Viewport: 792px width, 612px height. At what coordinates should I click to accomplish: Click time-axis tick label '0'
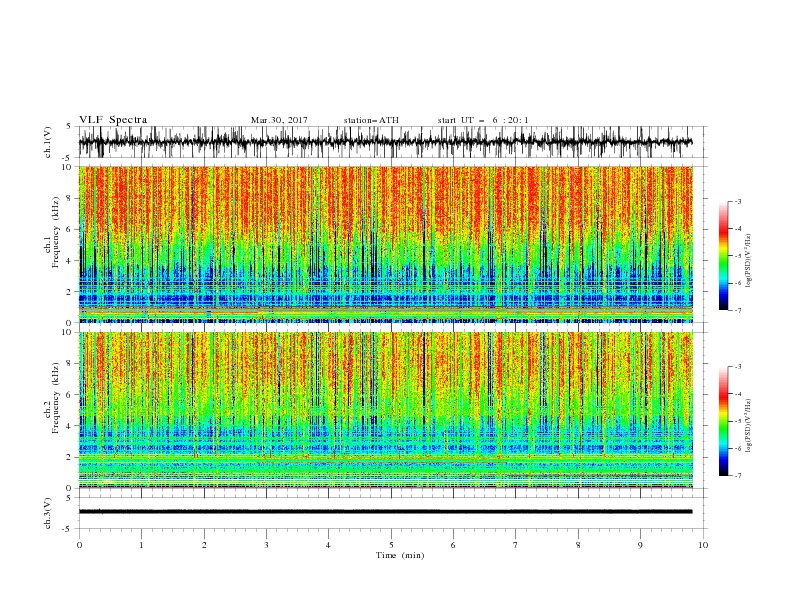tap(79, 545)
